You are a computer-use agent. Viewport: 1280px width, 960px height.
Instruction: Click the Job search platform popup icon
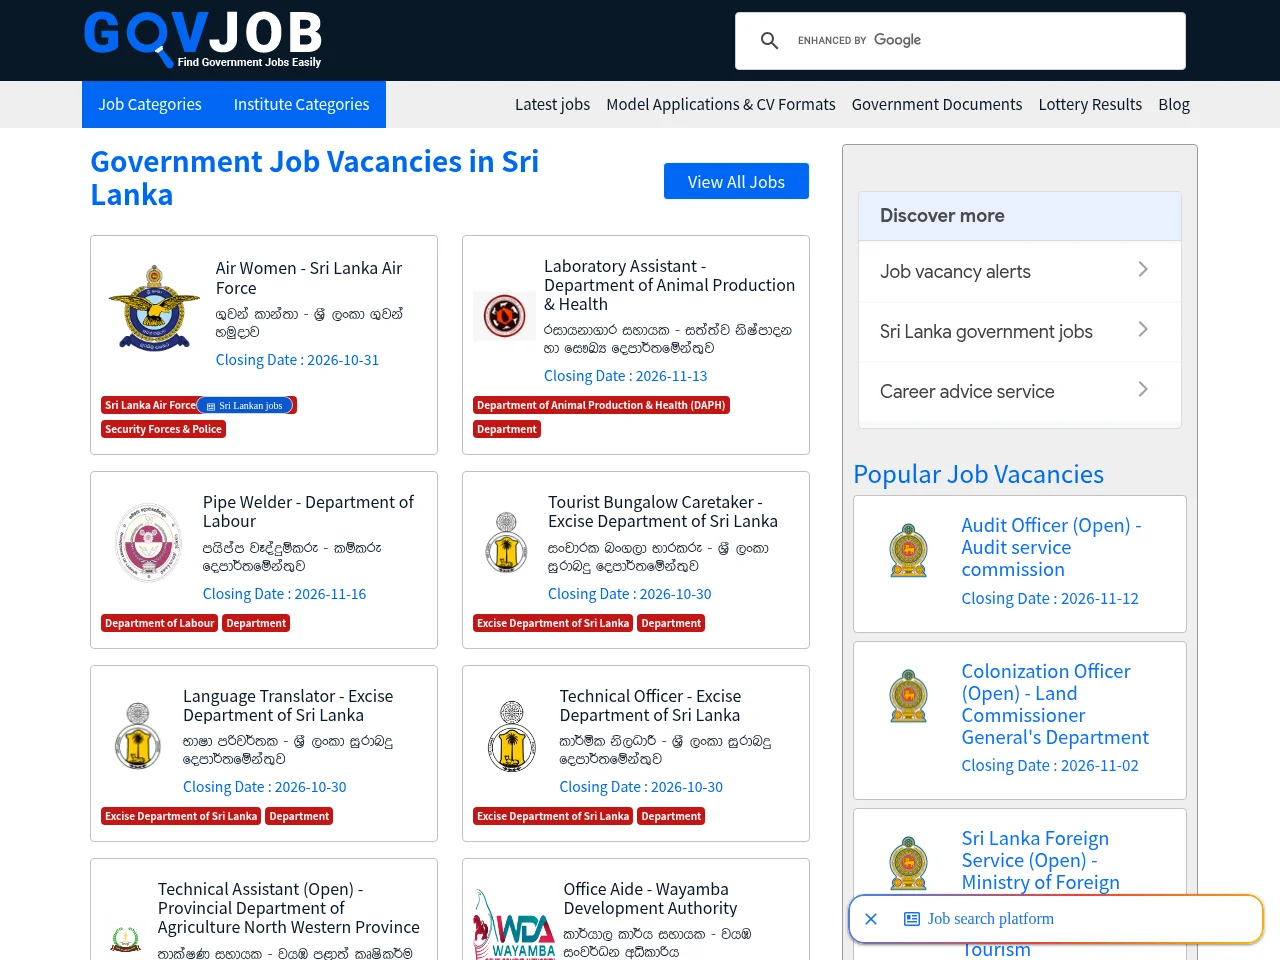point(912,919)
